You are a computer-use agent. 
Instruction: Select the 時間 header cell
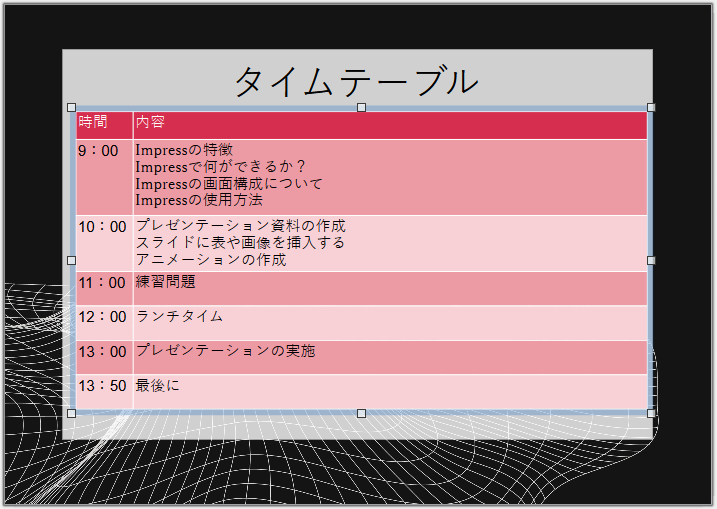tap(104, 125)
